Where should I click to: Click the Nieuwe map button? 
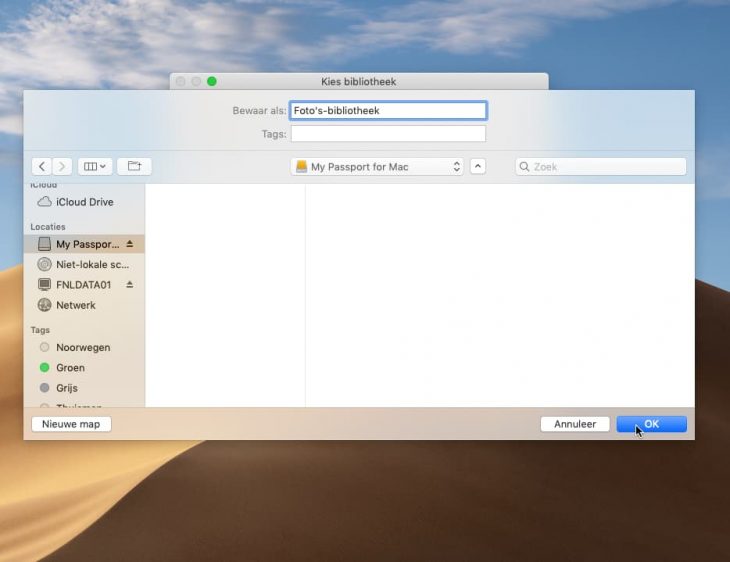[72, 424]
